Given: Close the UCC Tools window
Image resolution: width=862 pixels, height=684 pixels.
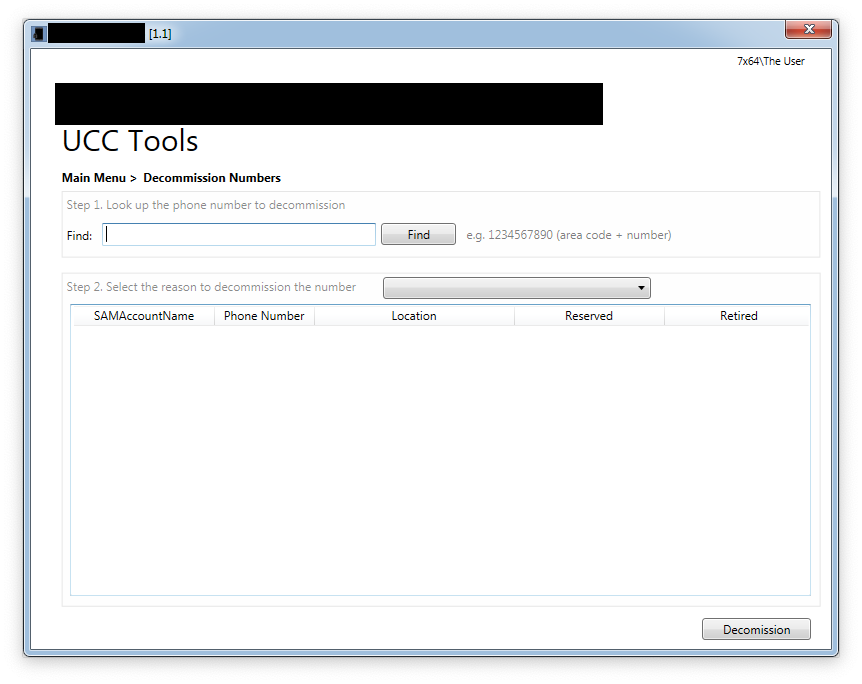Looking at the screenshot, I should [808, 30].
